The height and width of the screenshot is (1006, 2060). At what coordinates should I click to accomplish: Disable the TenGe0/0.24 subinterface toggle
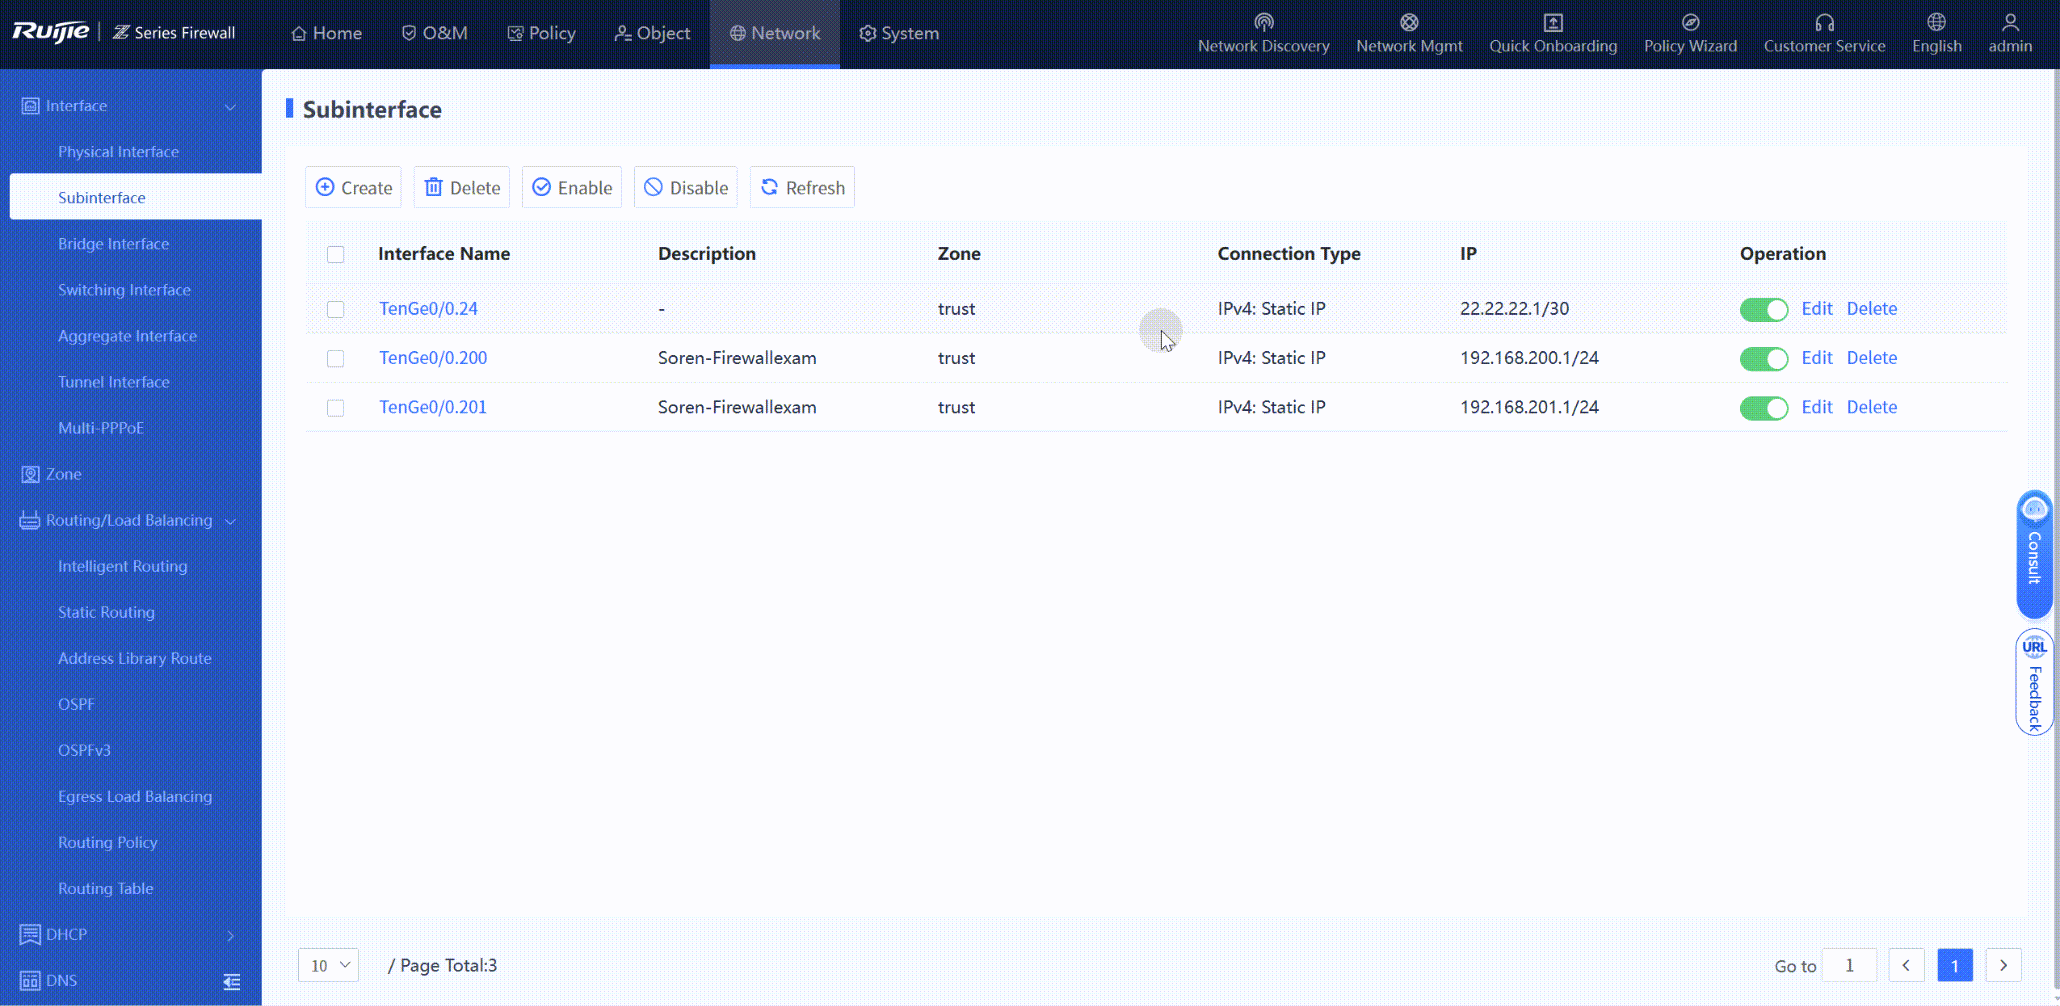pyautogui.click(x=1763, y=310)
